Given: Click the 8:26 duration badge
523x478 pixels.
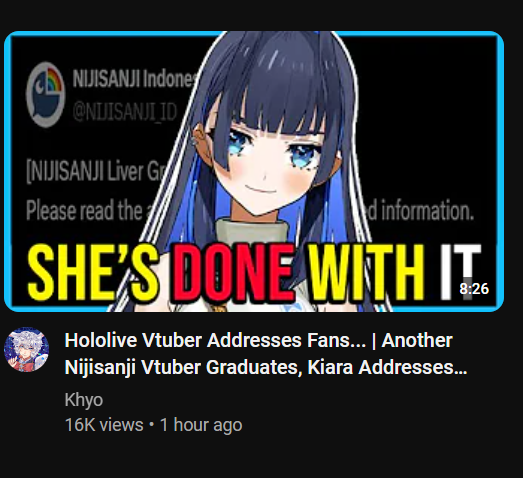Looking at the screenshot, I should click(474, 289).
